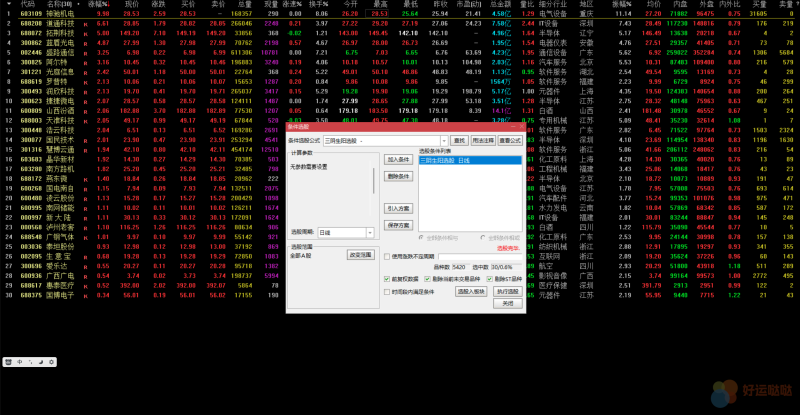Click the IME logo icon on the floating input bar
800x415 pixels.
click(9, 362)
